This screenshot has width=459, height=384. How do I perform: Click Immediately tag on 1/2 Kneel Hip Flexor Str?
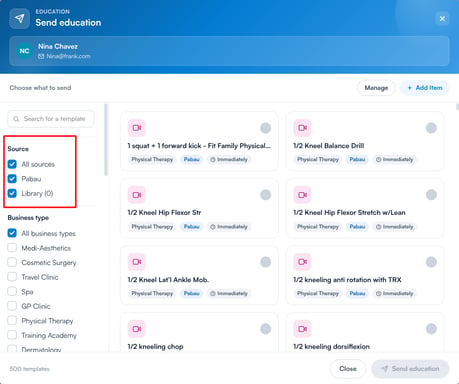click(229, 227)
